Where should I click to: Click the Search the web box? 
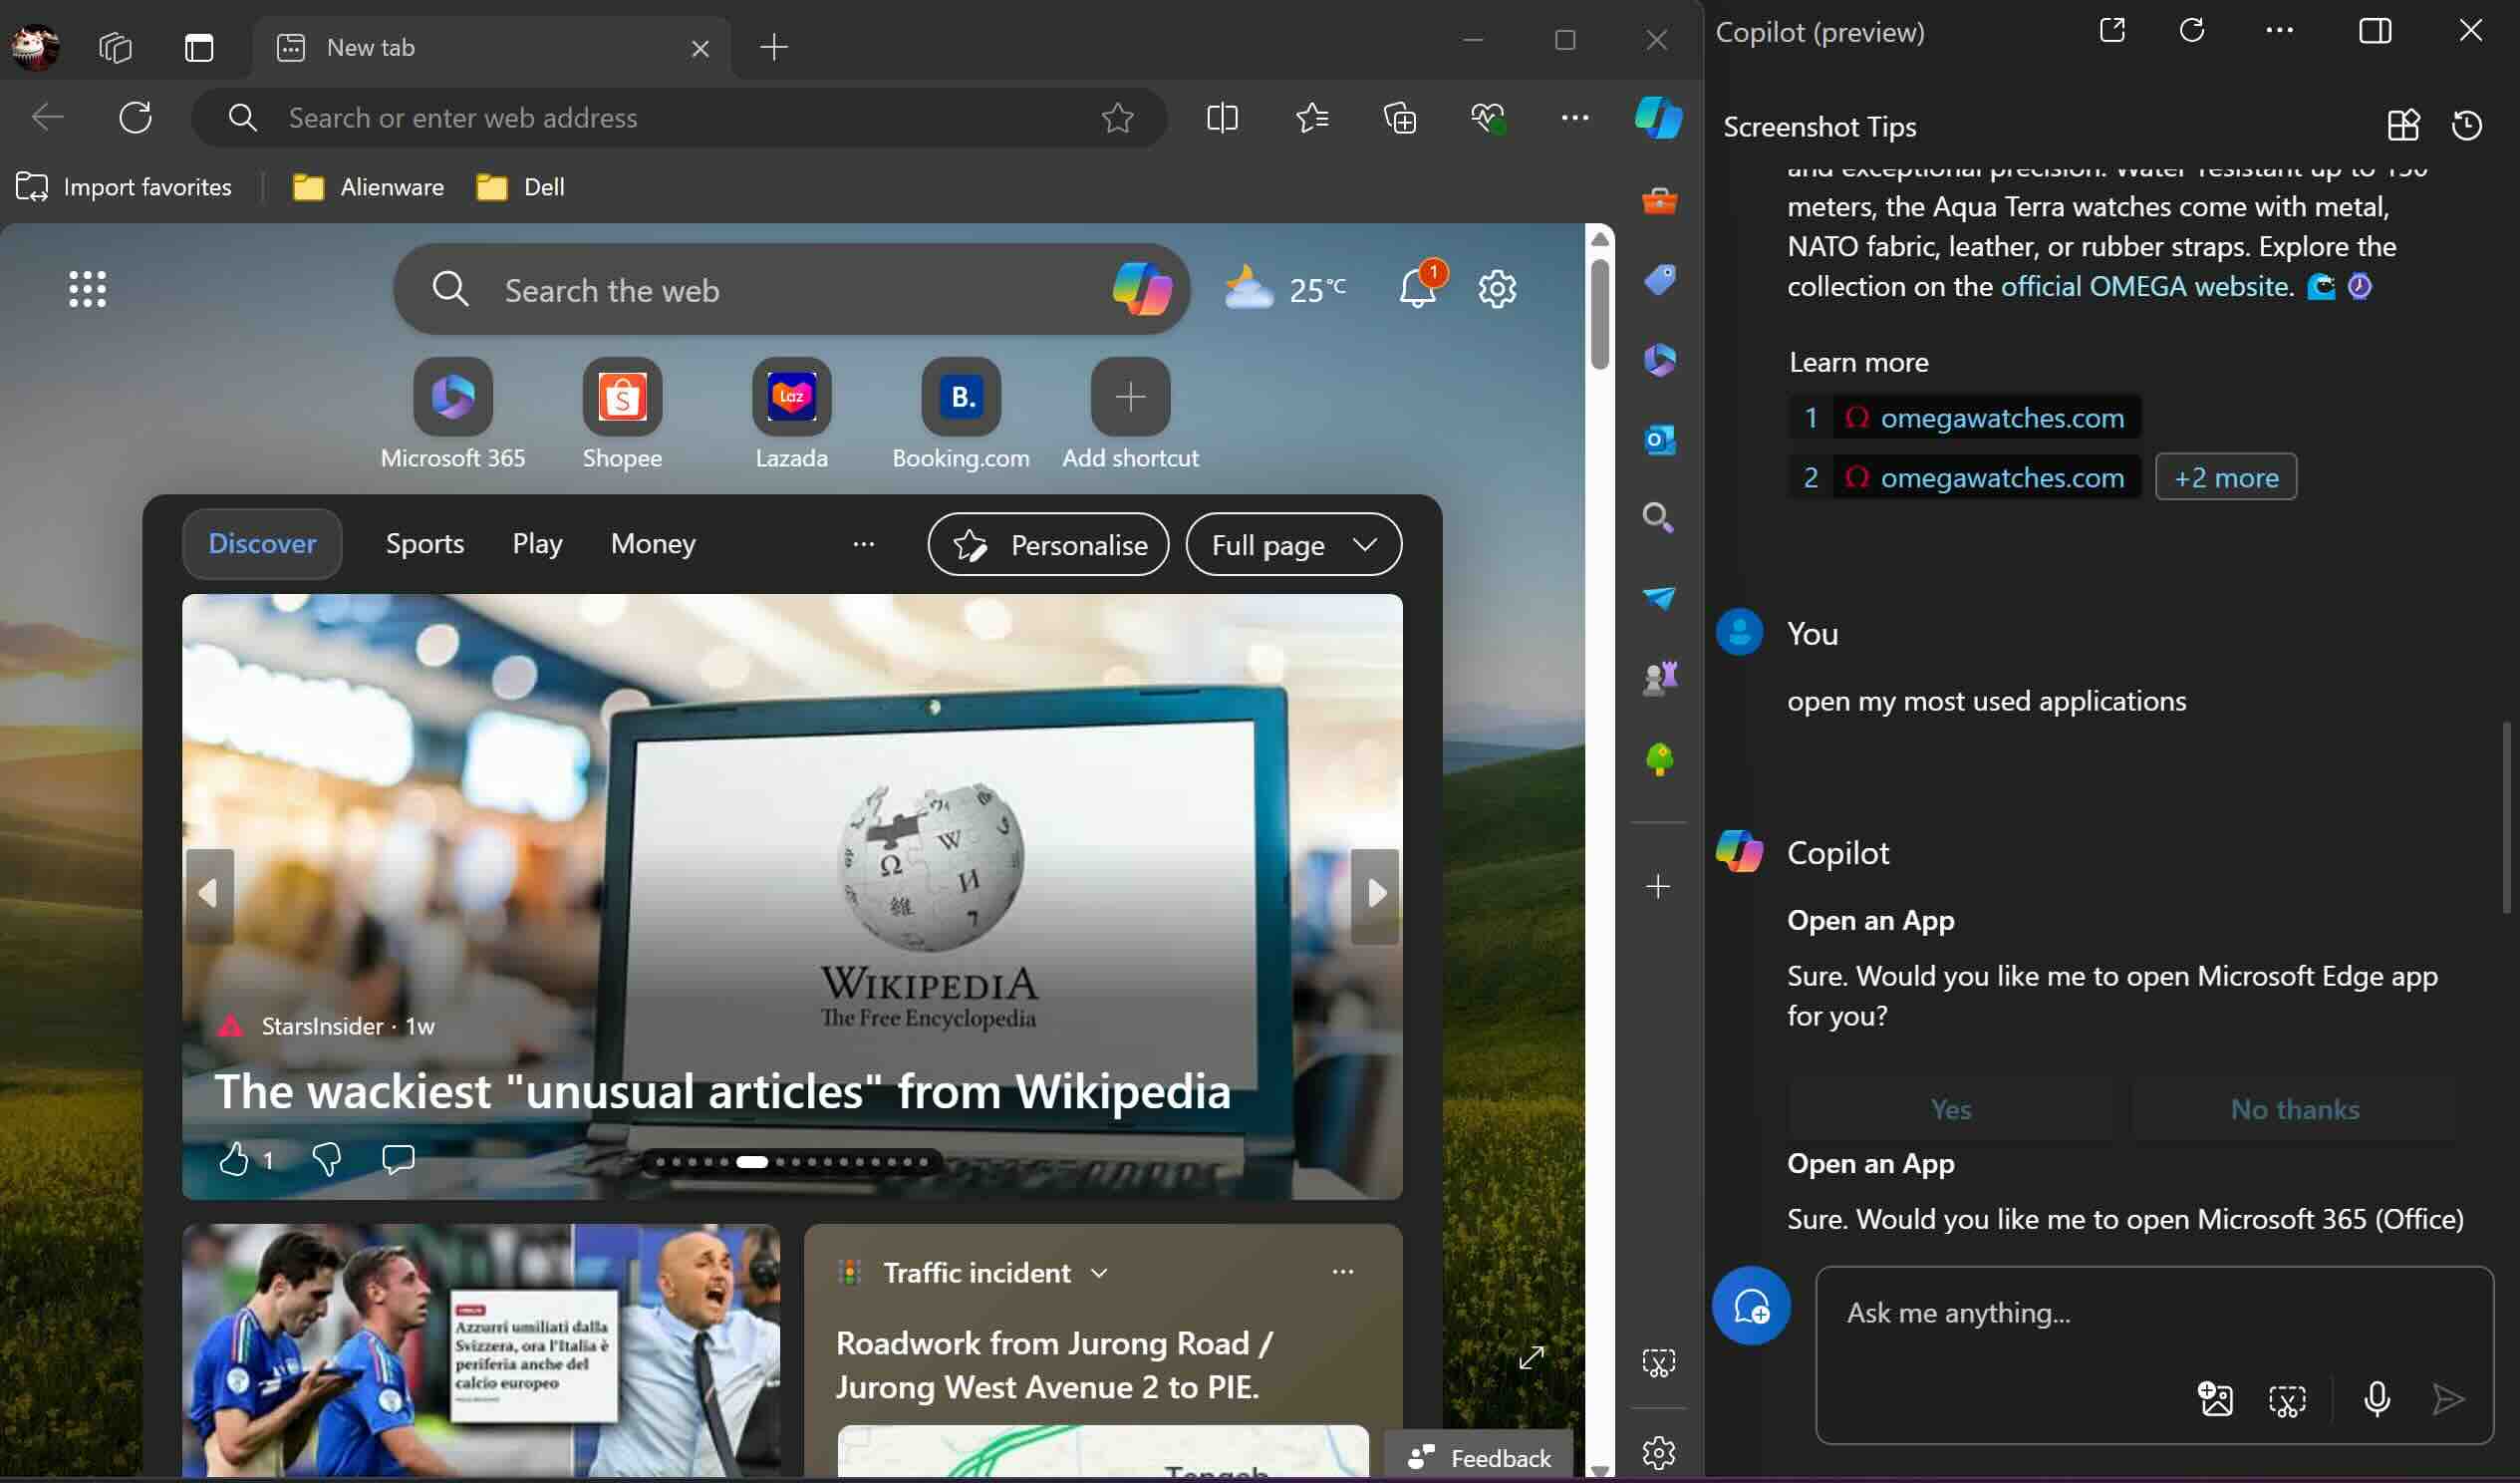point(790,290)
